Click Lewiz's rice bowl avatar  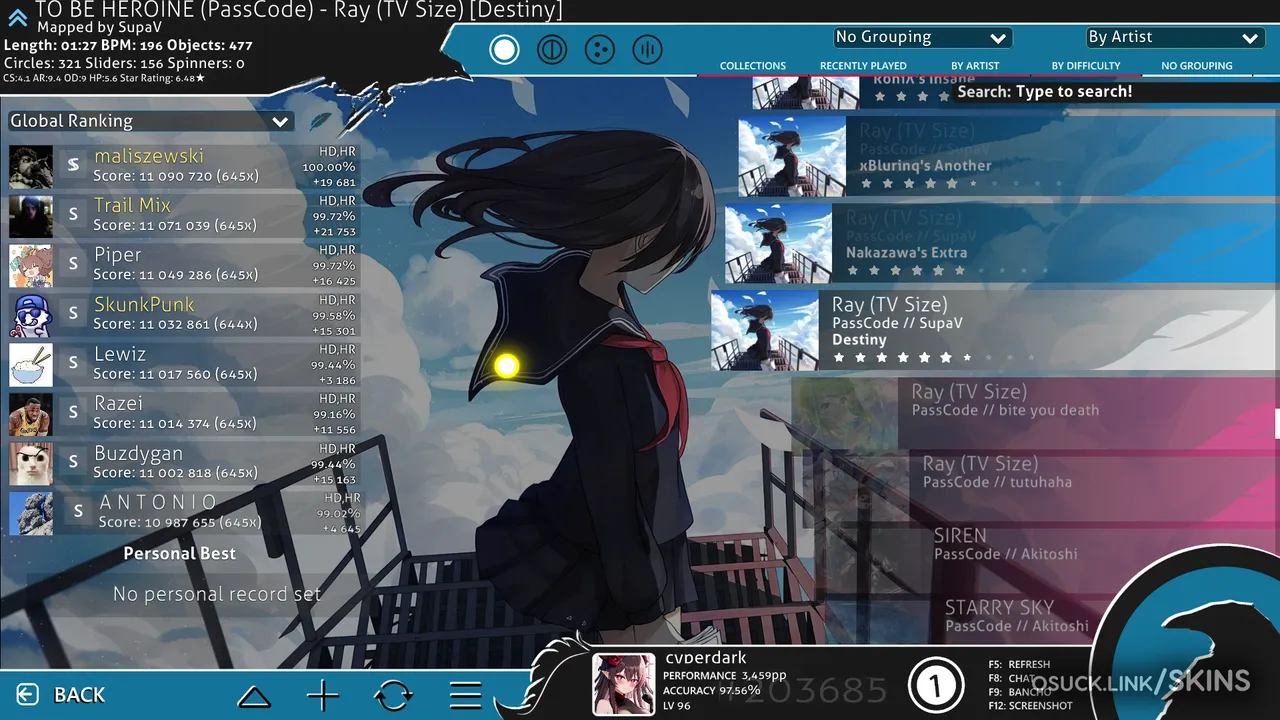(31, 365)
